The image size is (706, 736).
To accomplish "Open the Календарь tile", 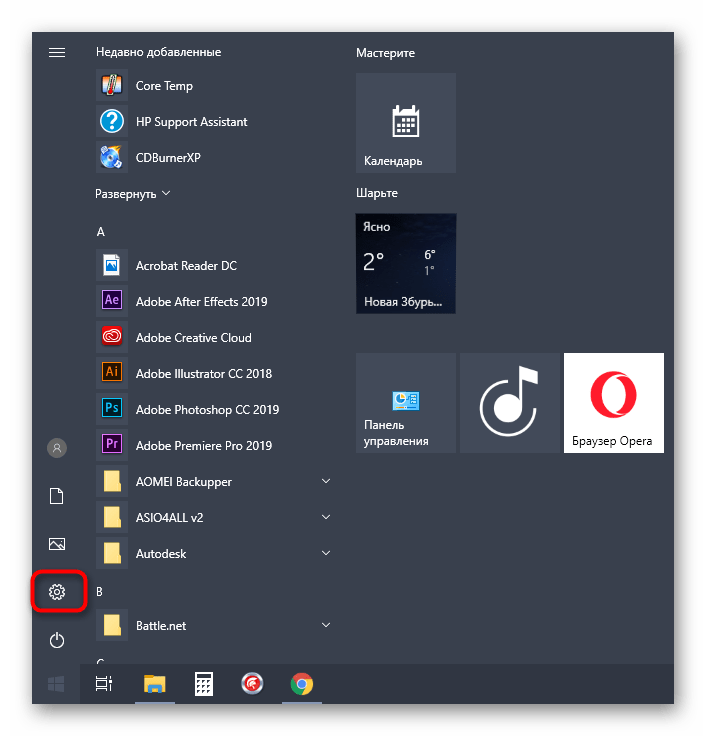I will (406, 123).
